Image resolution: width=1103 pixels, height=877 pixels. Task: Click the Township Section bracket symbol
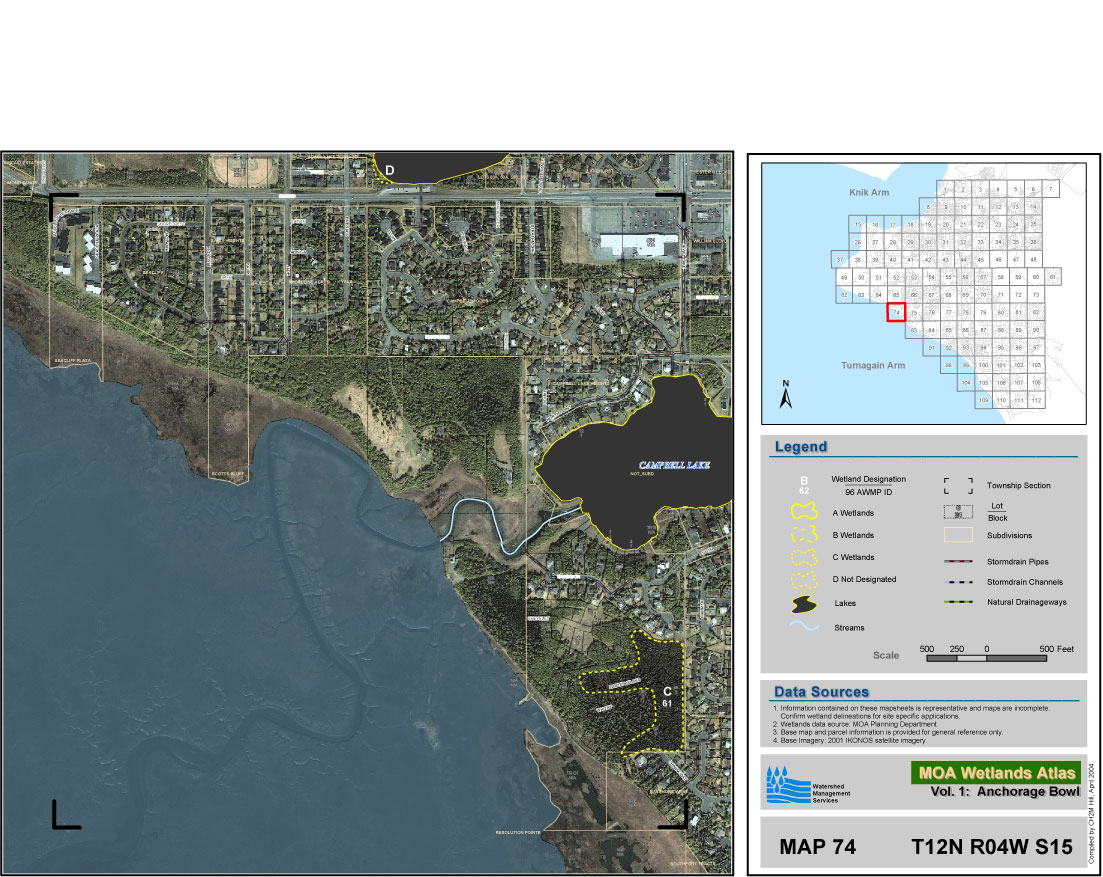click(957, 486)
